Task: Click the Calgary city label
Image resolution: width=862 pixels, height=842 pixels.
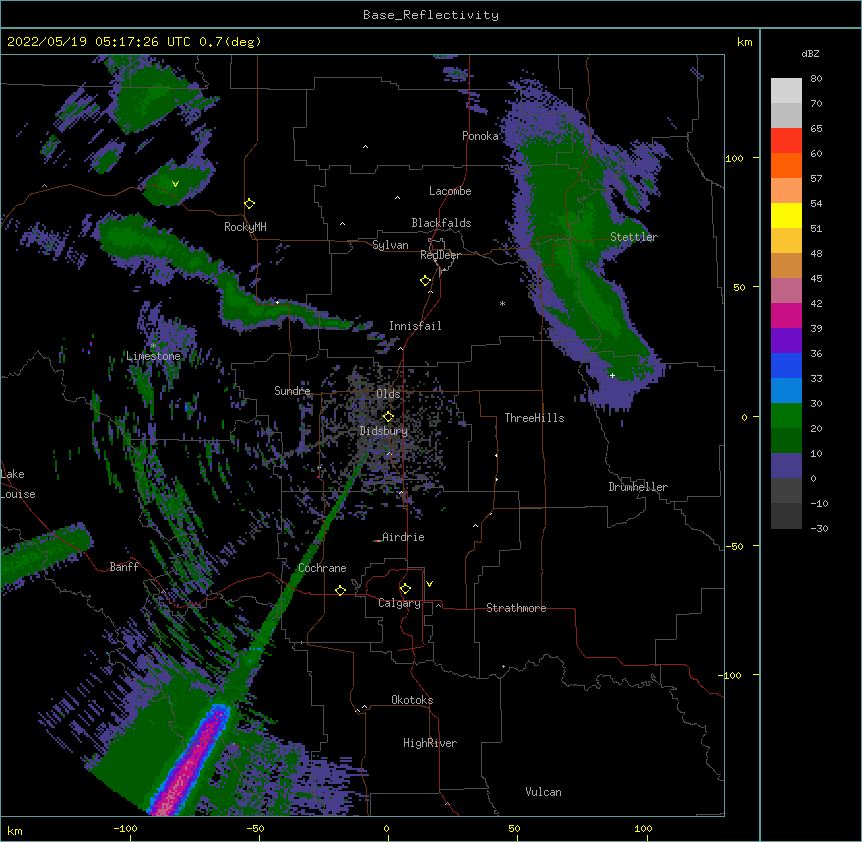Action: click(x=399, y=603)
